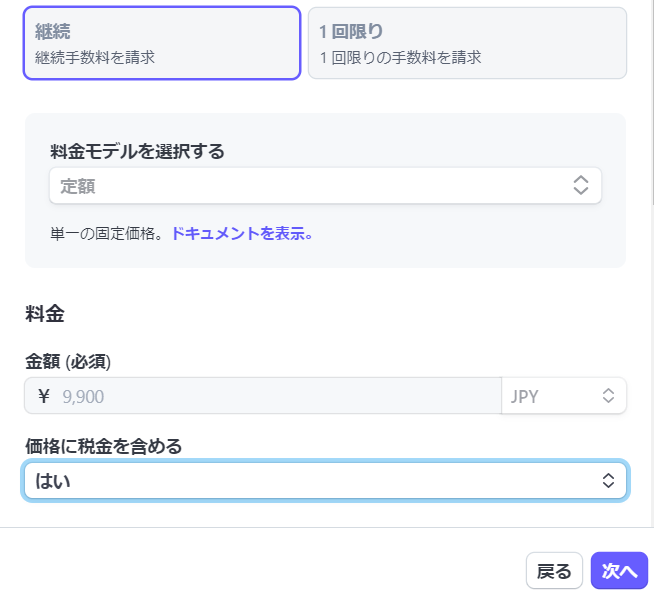654x605 pixels.
Task: Click the 1回限りの手数料を請求 description text
Action: pyautogui.click(x=400, y=58)
